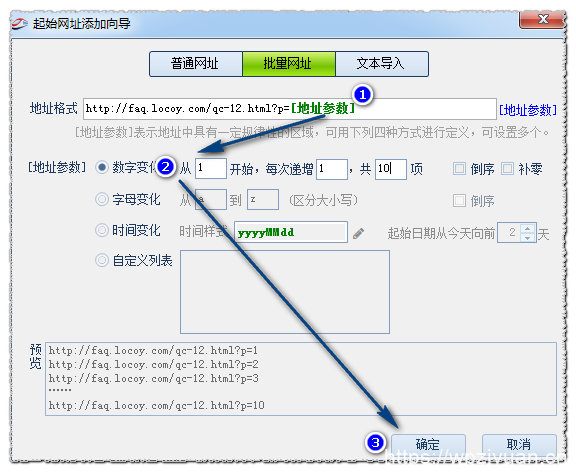Image resolution: width=576 pixels, height=472 pixels.
Task: Click the 确定 button
Action: coord(428,444)
